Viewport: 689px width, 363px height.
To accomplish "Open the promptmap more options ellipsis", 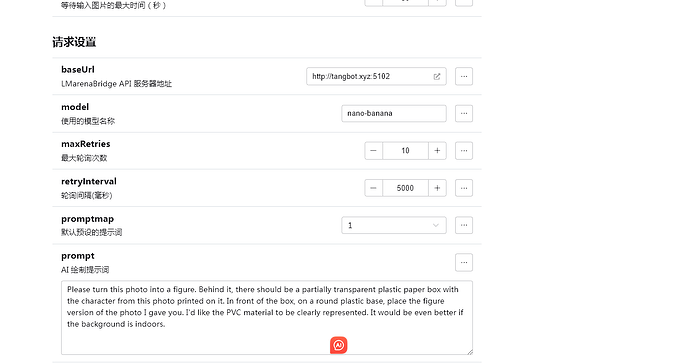I will [464, 225].
